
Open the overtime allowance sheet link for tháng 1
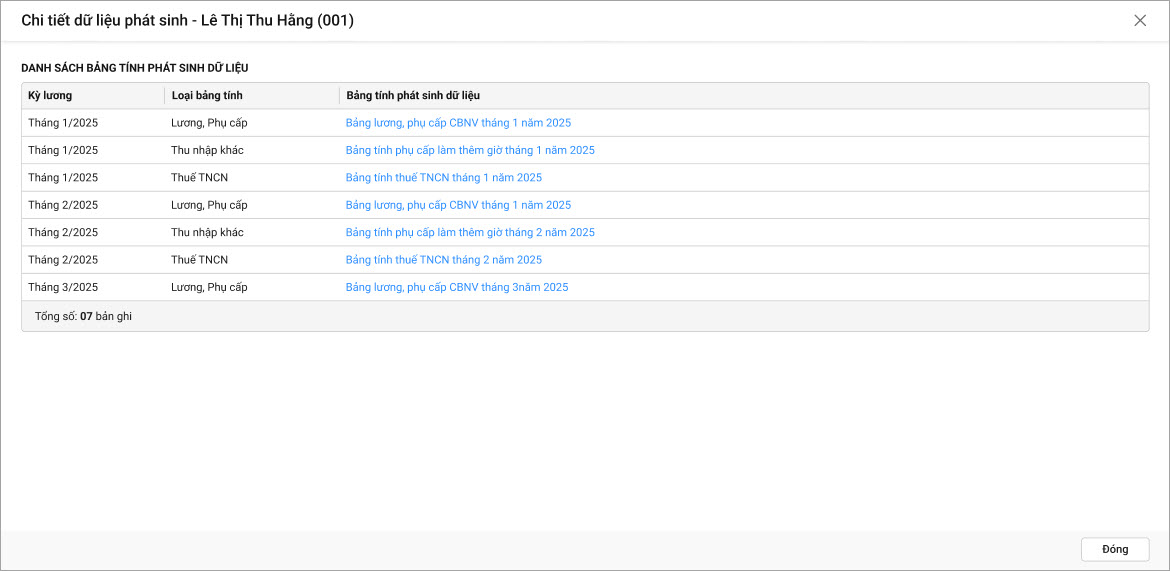(469, 150)
